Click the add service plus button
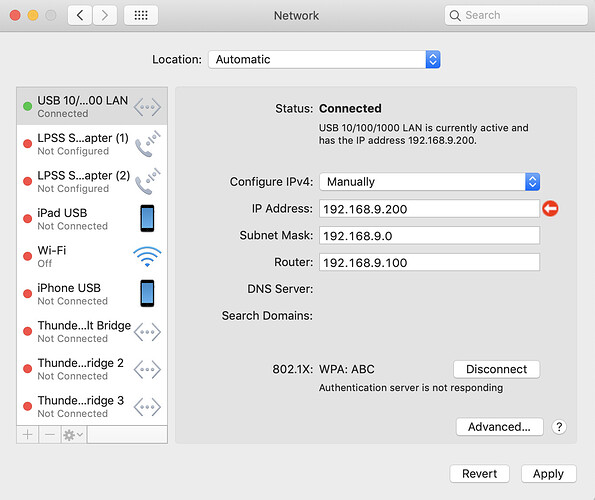The width and height of the screenshot is (595, 500). (x=27, y=435)
